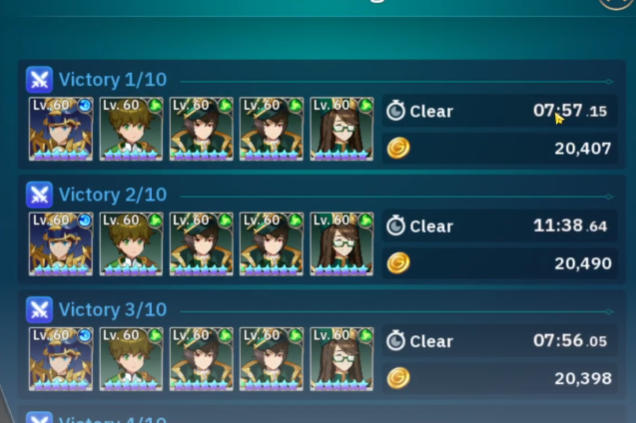Click the crossed swords icon beside Victory 1/10

pos(39,79)
